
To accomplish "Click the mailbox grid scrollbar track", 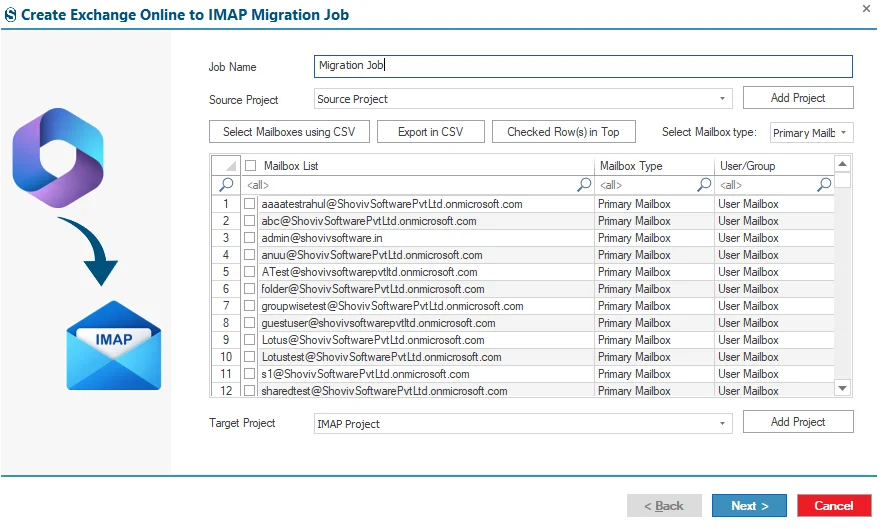I will click(842, 282).
